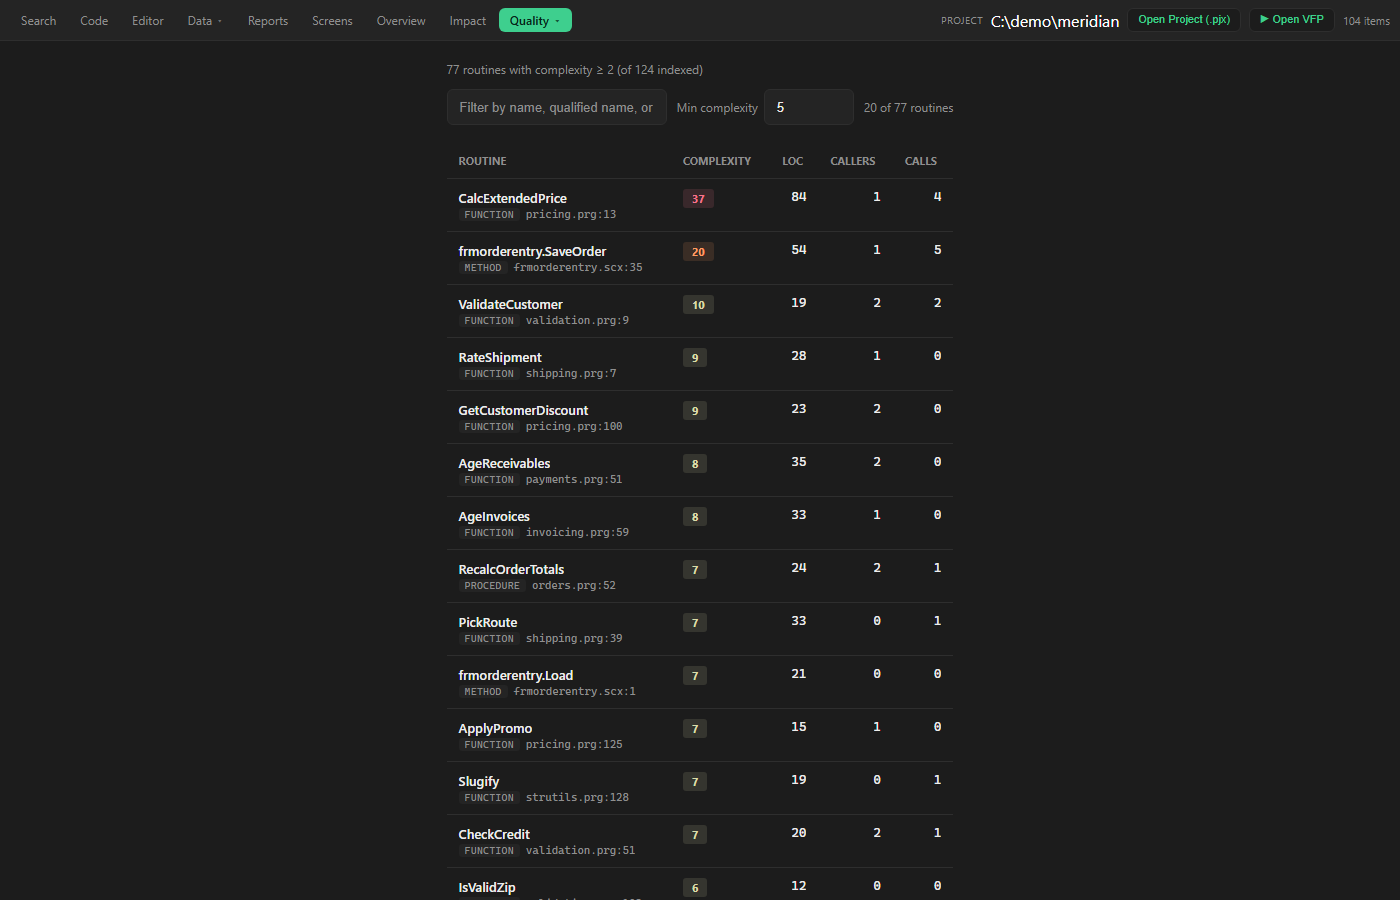This screenshot has width=1400, height=900.
Task: Open the Quality tab dropdown
Action: coord(535,20)
